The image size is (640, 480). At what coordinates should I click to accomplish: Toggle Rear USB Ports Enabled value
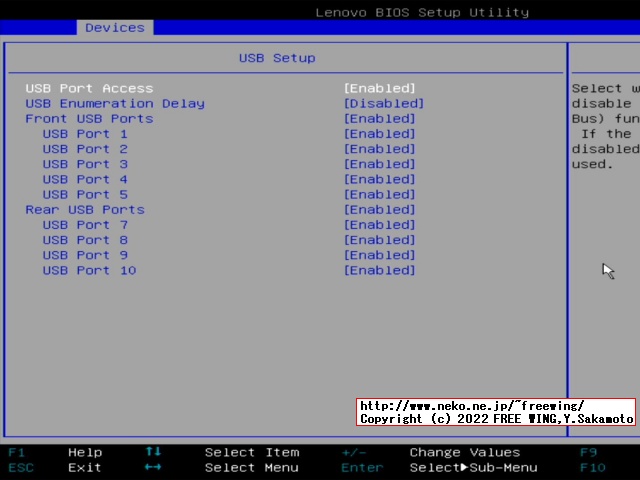[379, 209]
